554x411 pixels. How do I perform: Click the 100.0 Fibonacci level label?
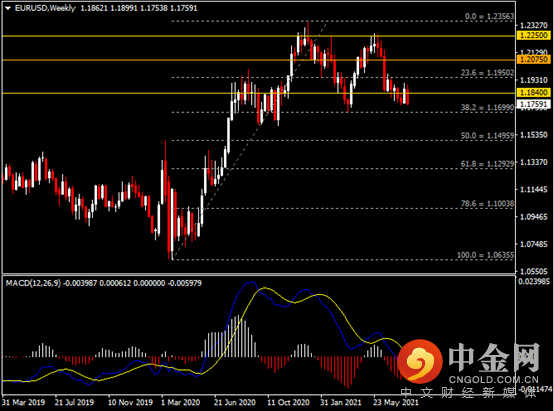point(485,255)
